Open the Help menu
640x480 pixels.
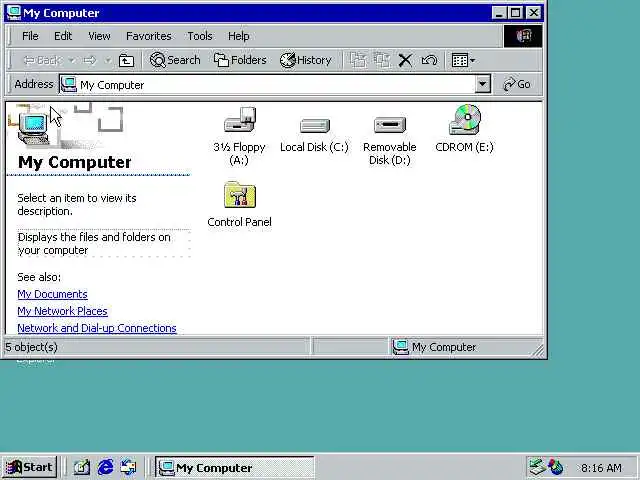coord(238,36)
